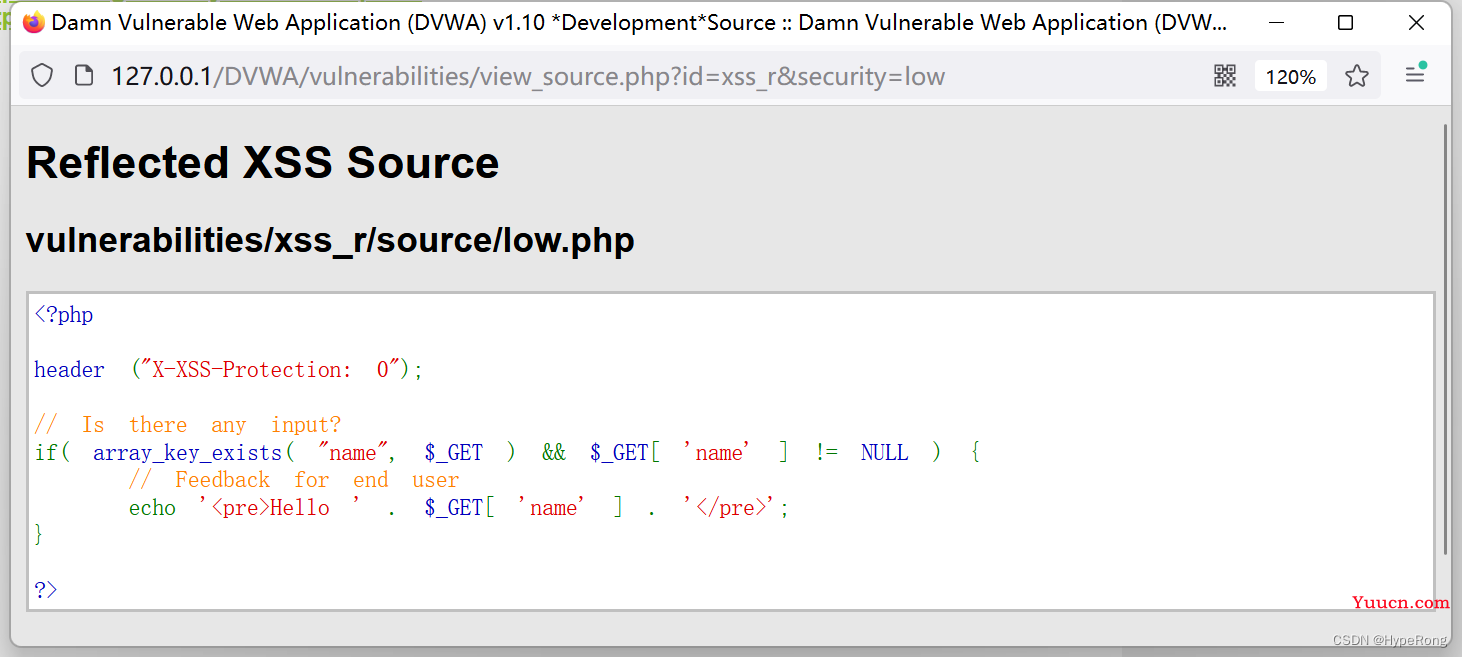Click the 'echo' keyword
This screenshot has width=1462, height=657.
point(152,508)
